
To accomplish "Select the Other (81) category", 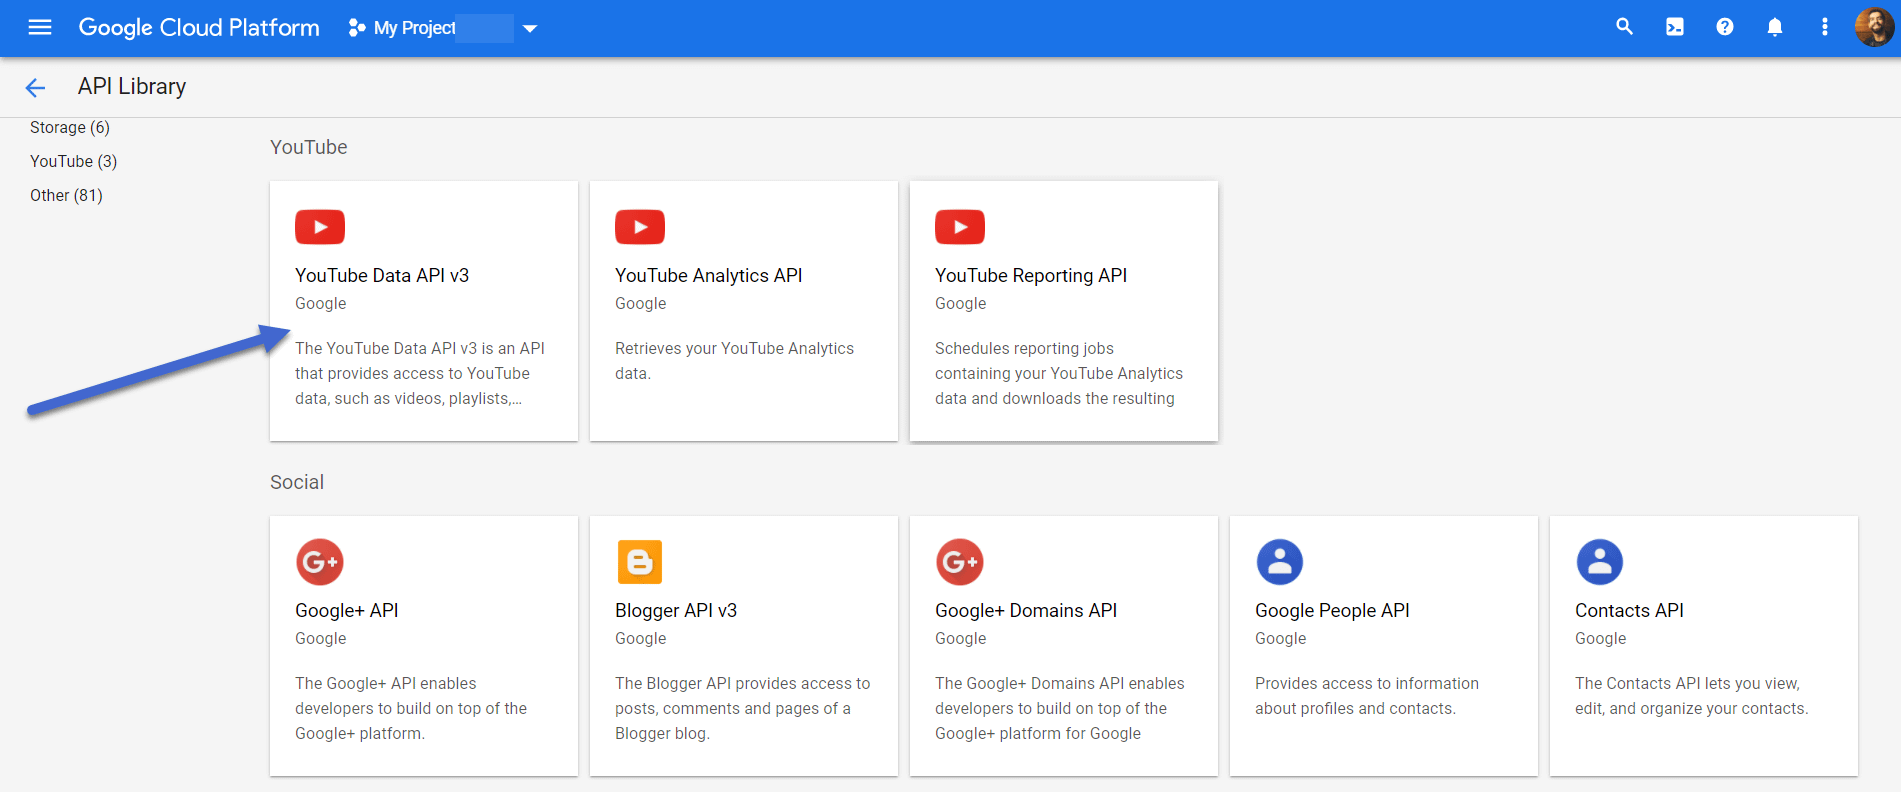I will 66,195.
